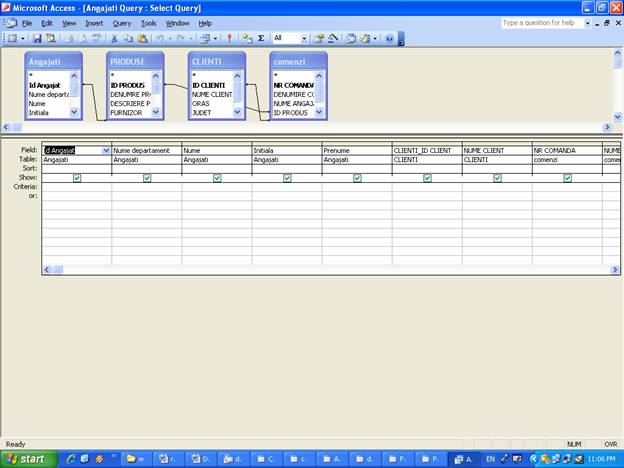Click the Undo toolbar icon
This screenshot has width=624, height=468.
(x=160, y=38)
